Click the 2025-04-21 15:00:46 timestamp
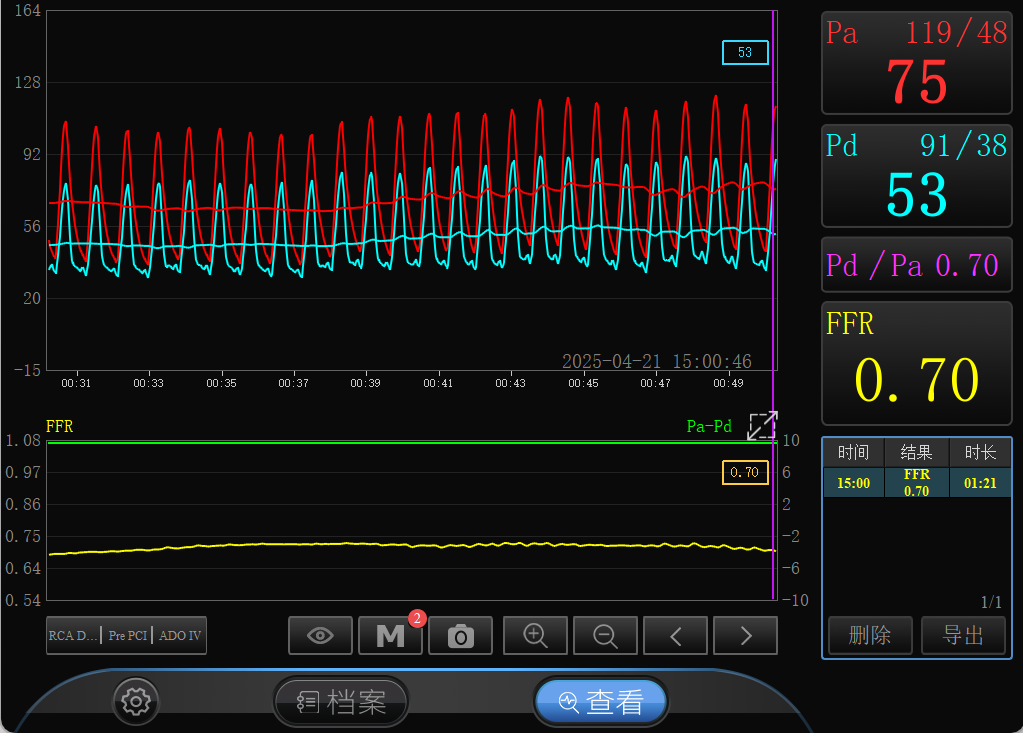The height and width of the screenshot is (733, 1023). (x=657, y=361)
